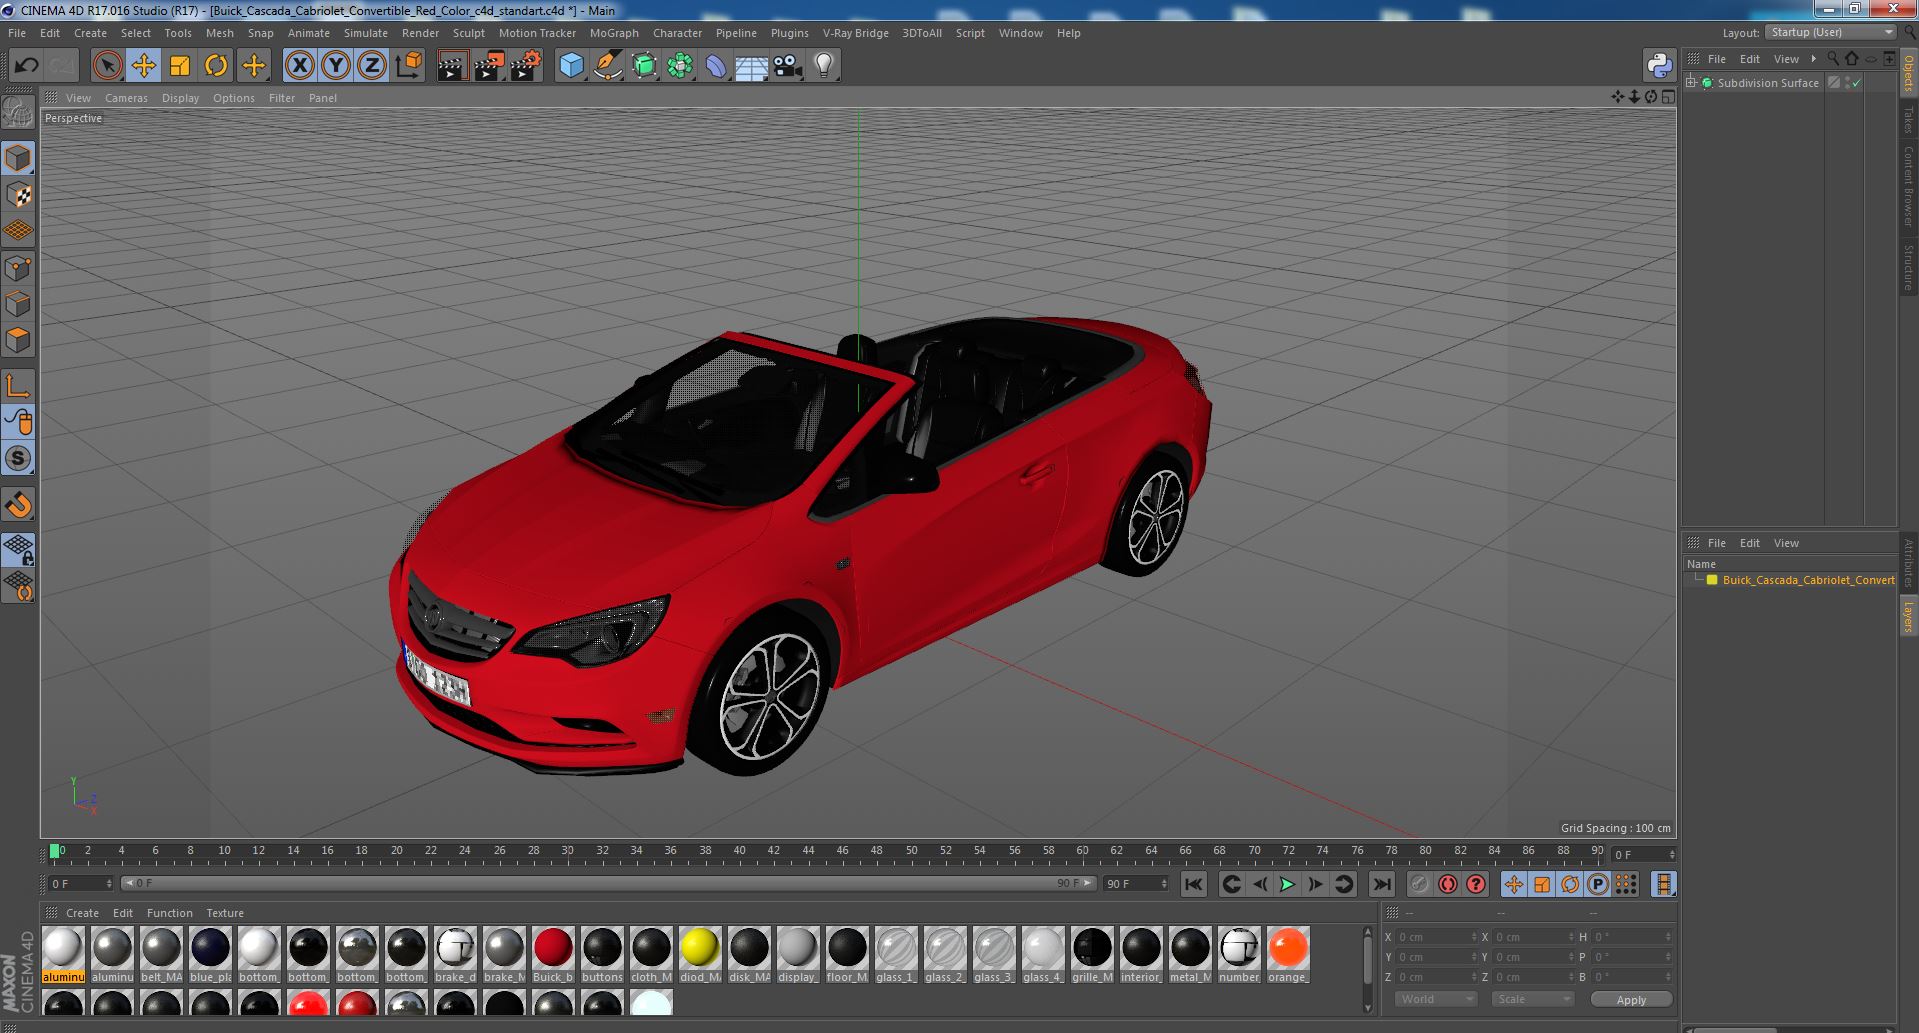Click the Apply button

pyautogui.click(x=1631, y=999)
